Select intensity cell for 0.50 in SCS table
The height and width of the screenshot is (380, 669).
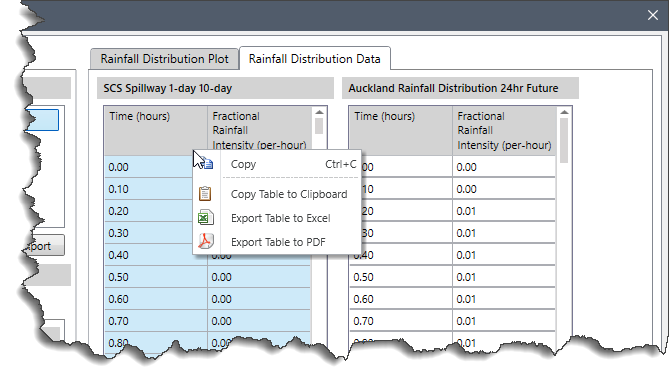click(259, 277)
